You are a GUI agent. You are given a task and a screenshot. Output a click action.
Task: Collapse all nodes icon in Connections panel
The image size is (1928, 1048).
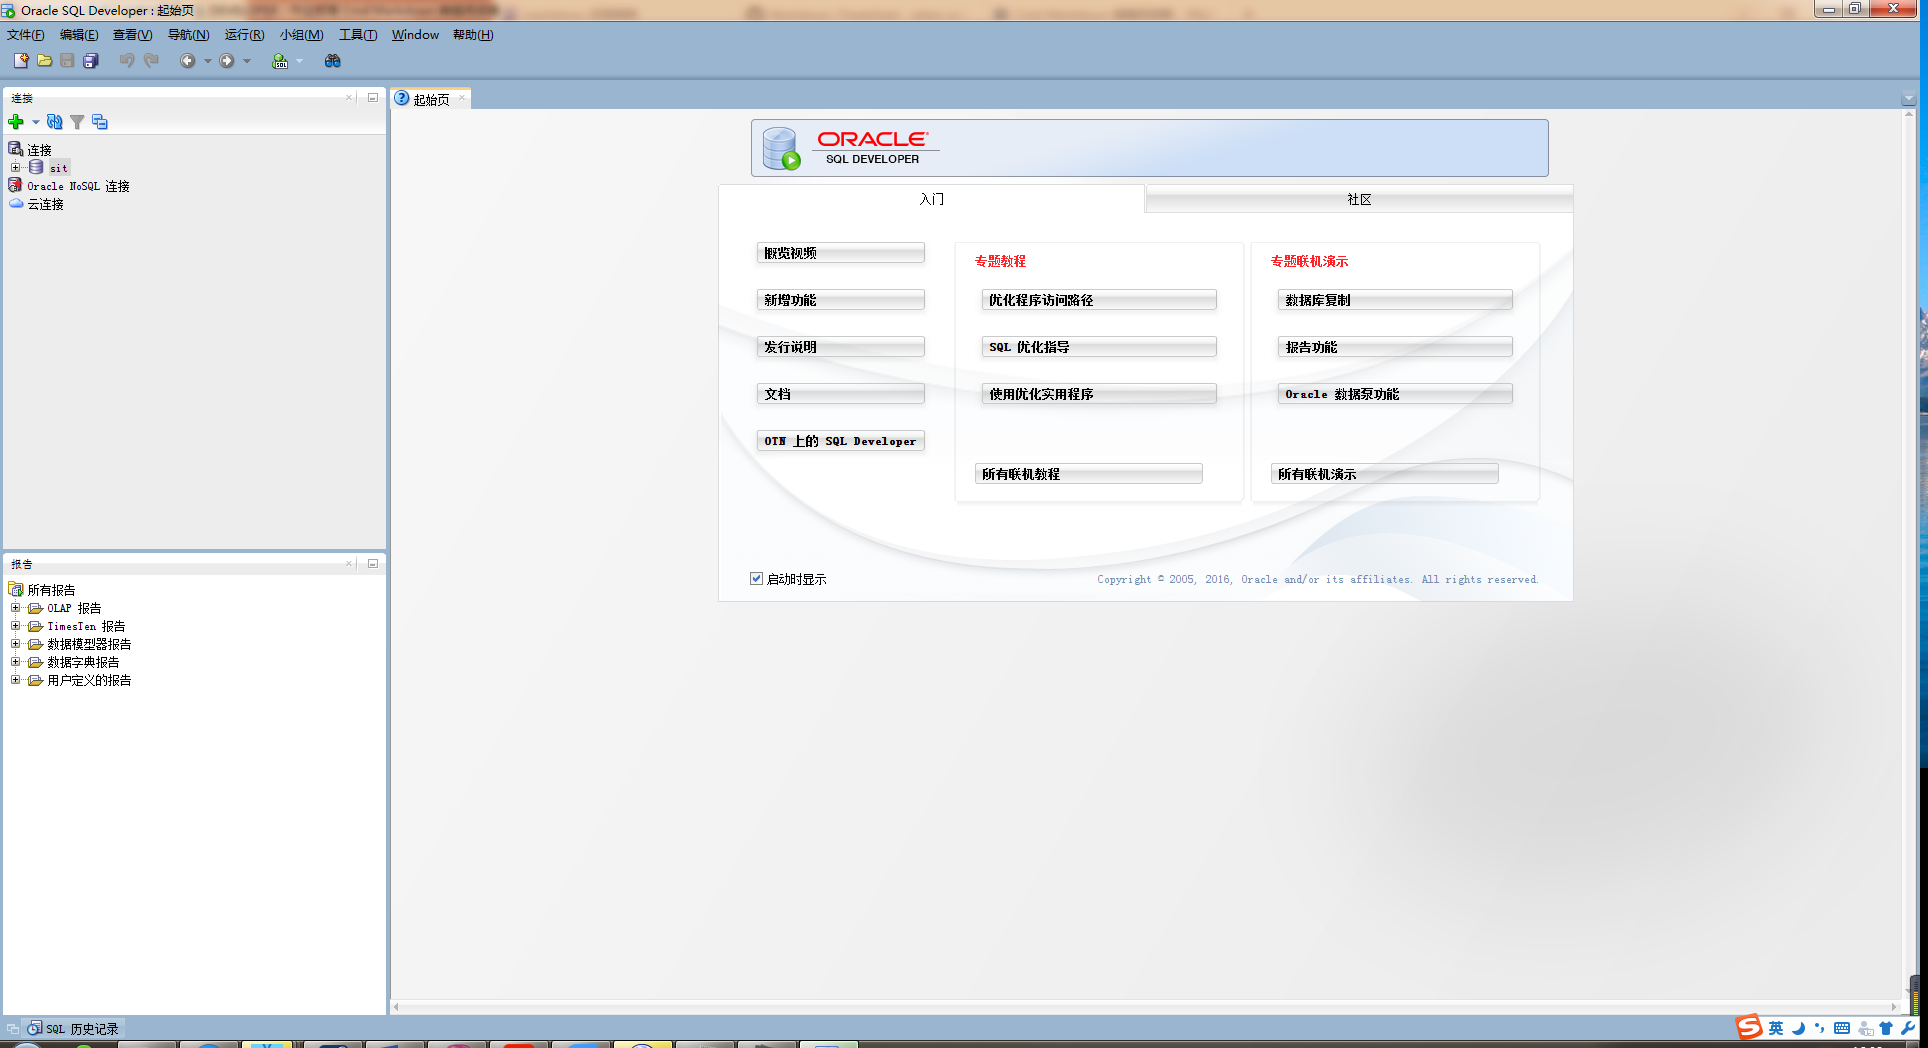[x=100, y=122]
